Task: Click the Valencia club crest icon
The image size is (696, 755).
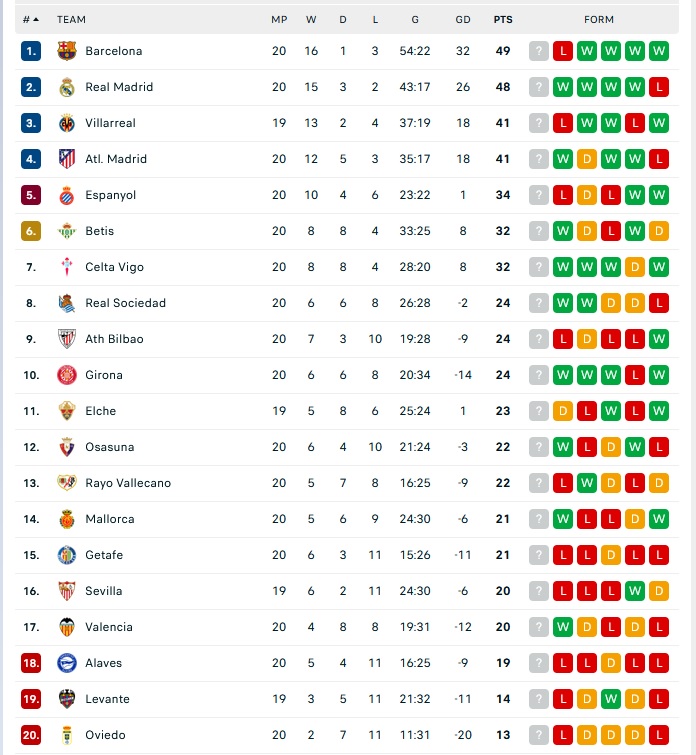Action: [67, 627]
